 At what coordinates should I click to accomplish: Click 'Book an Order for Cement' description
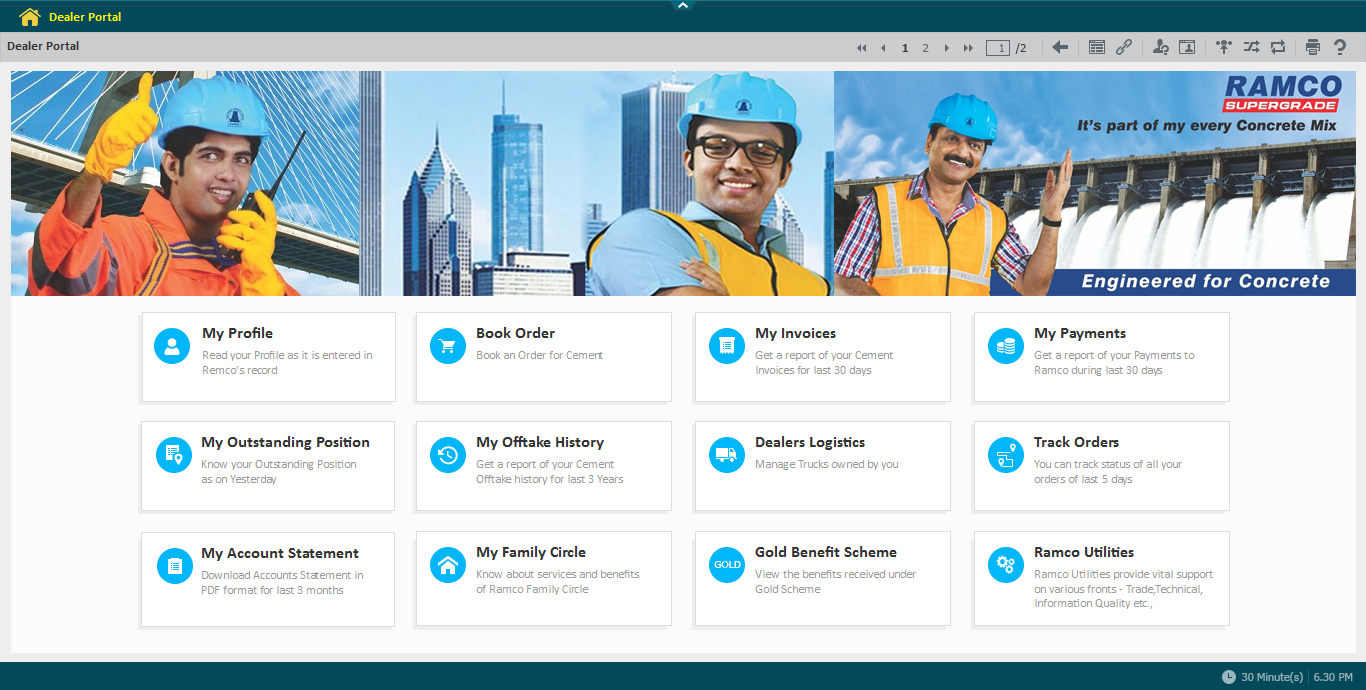pos(540,355)
